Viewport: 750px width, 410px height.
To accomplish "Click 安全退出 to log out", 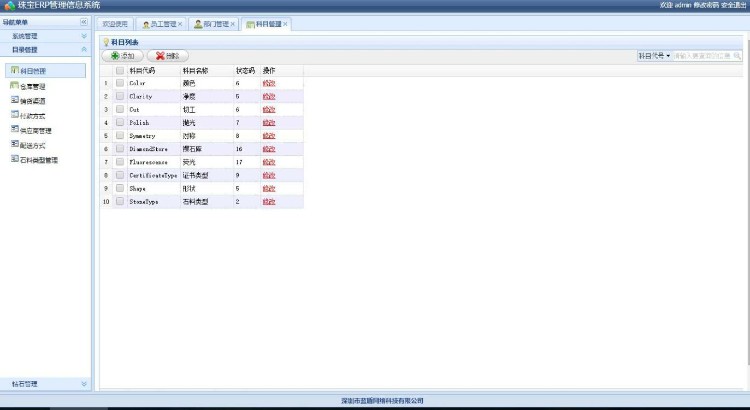I will [732, 5].
